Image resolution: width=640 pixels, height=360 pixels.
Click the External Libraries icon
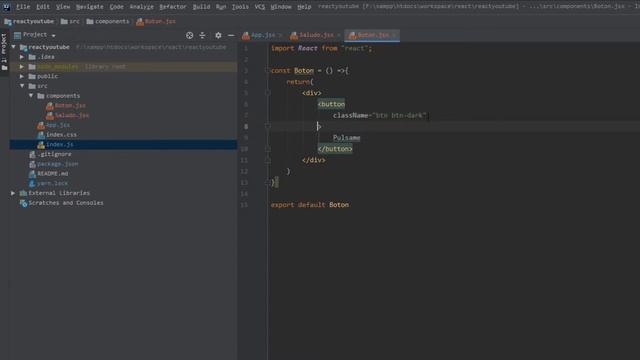pyautogui.click(x=23, y=193)
